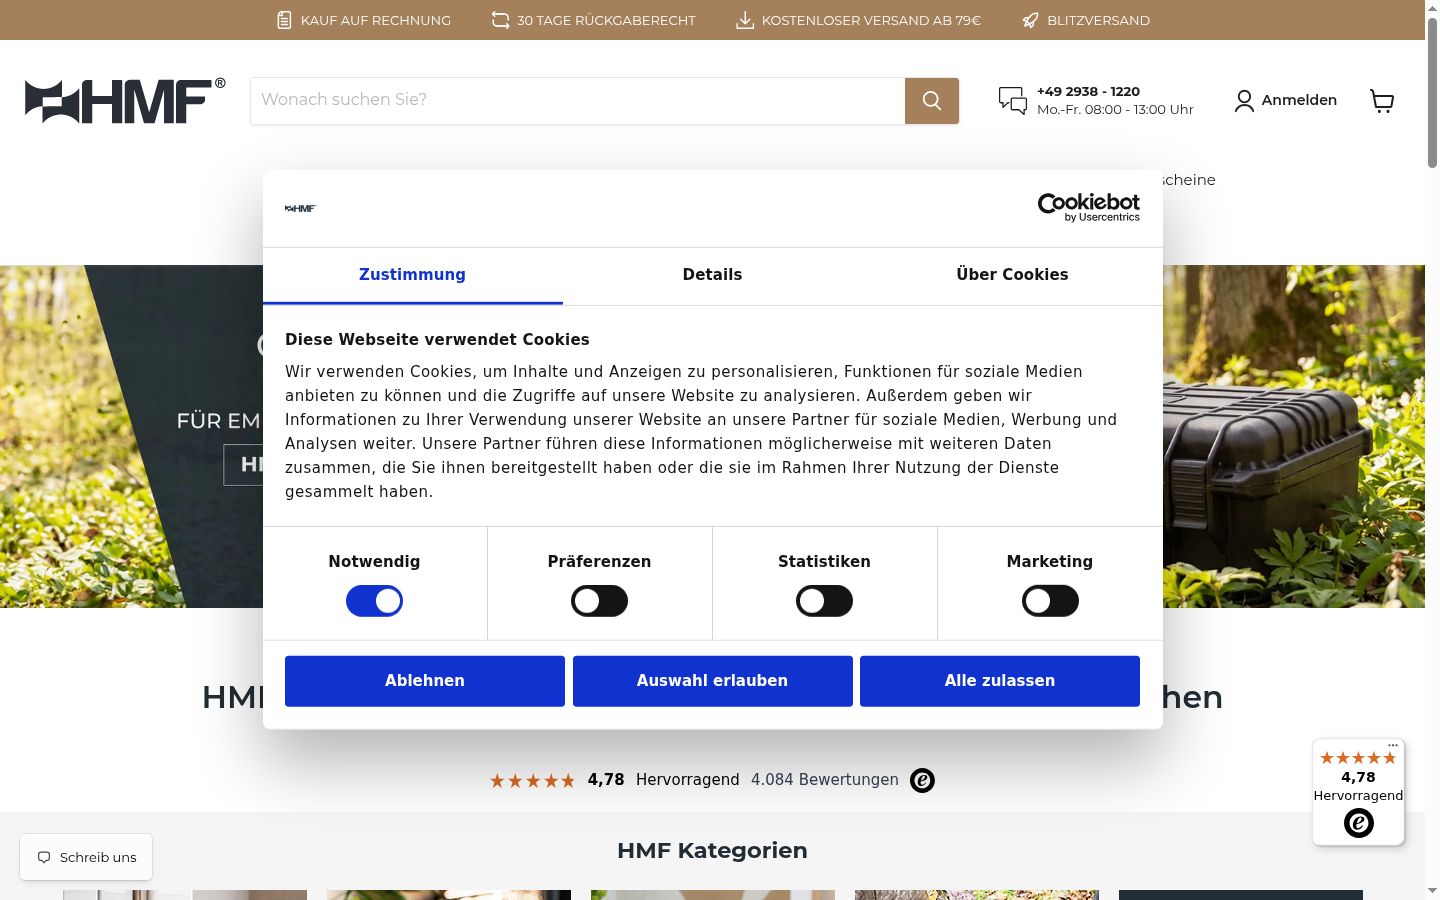Toggle the Notwendig cookie switch
Screen dimensions: 1440x900
point(374,601)
